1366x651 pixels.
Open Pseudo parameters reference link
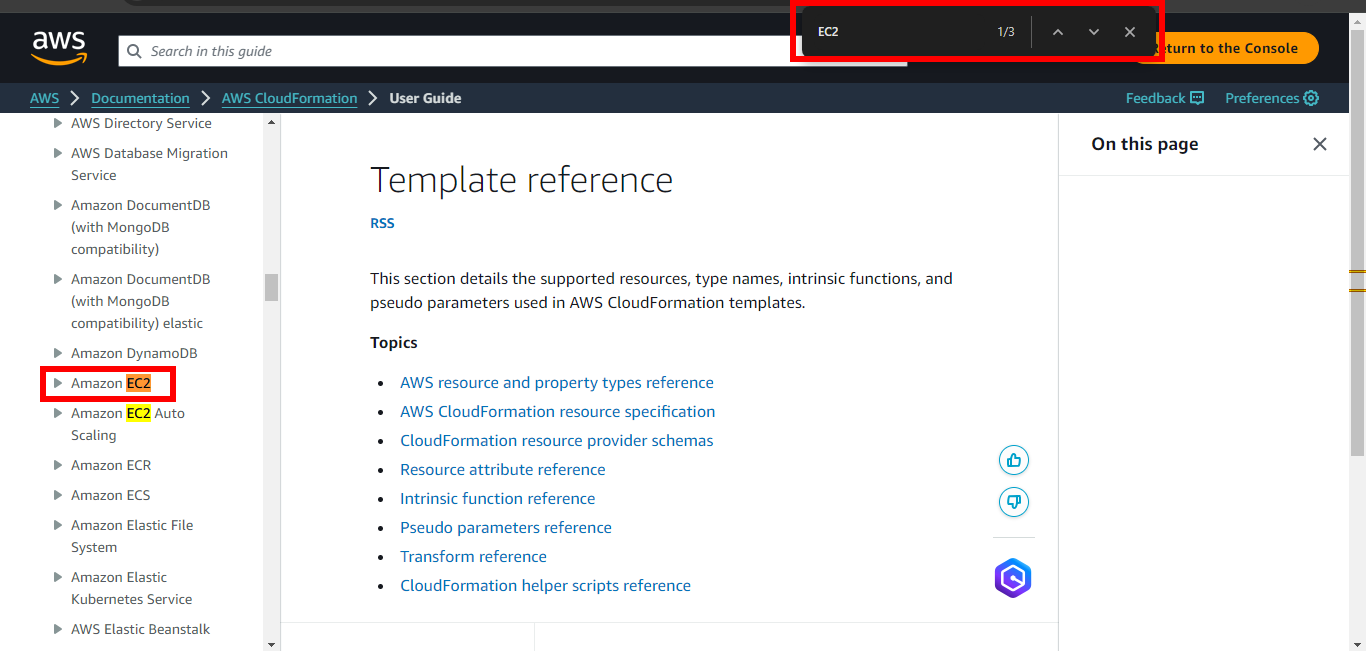click(x=505, y=527)
